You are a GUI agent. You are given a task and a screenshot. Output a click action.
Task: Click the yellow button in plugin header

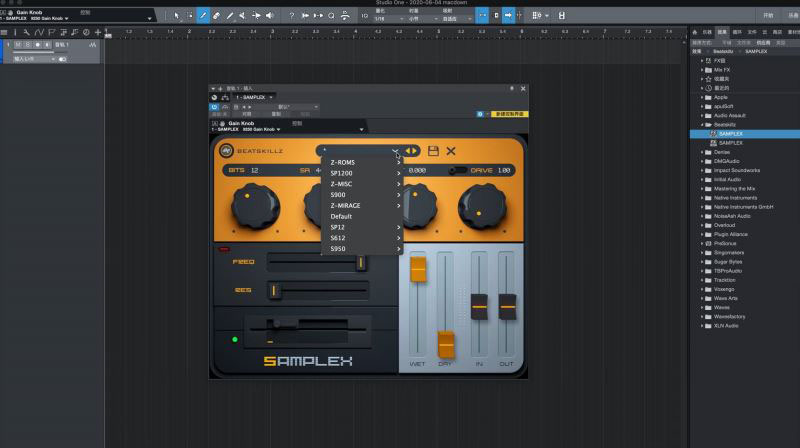click(x=509, y=114)
